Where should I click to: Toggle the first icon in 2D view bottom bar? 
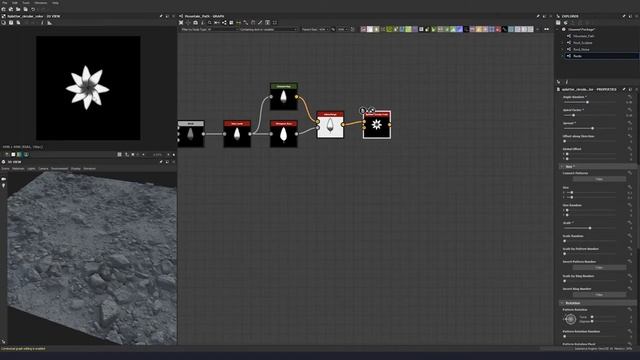7,155
